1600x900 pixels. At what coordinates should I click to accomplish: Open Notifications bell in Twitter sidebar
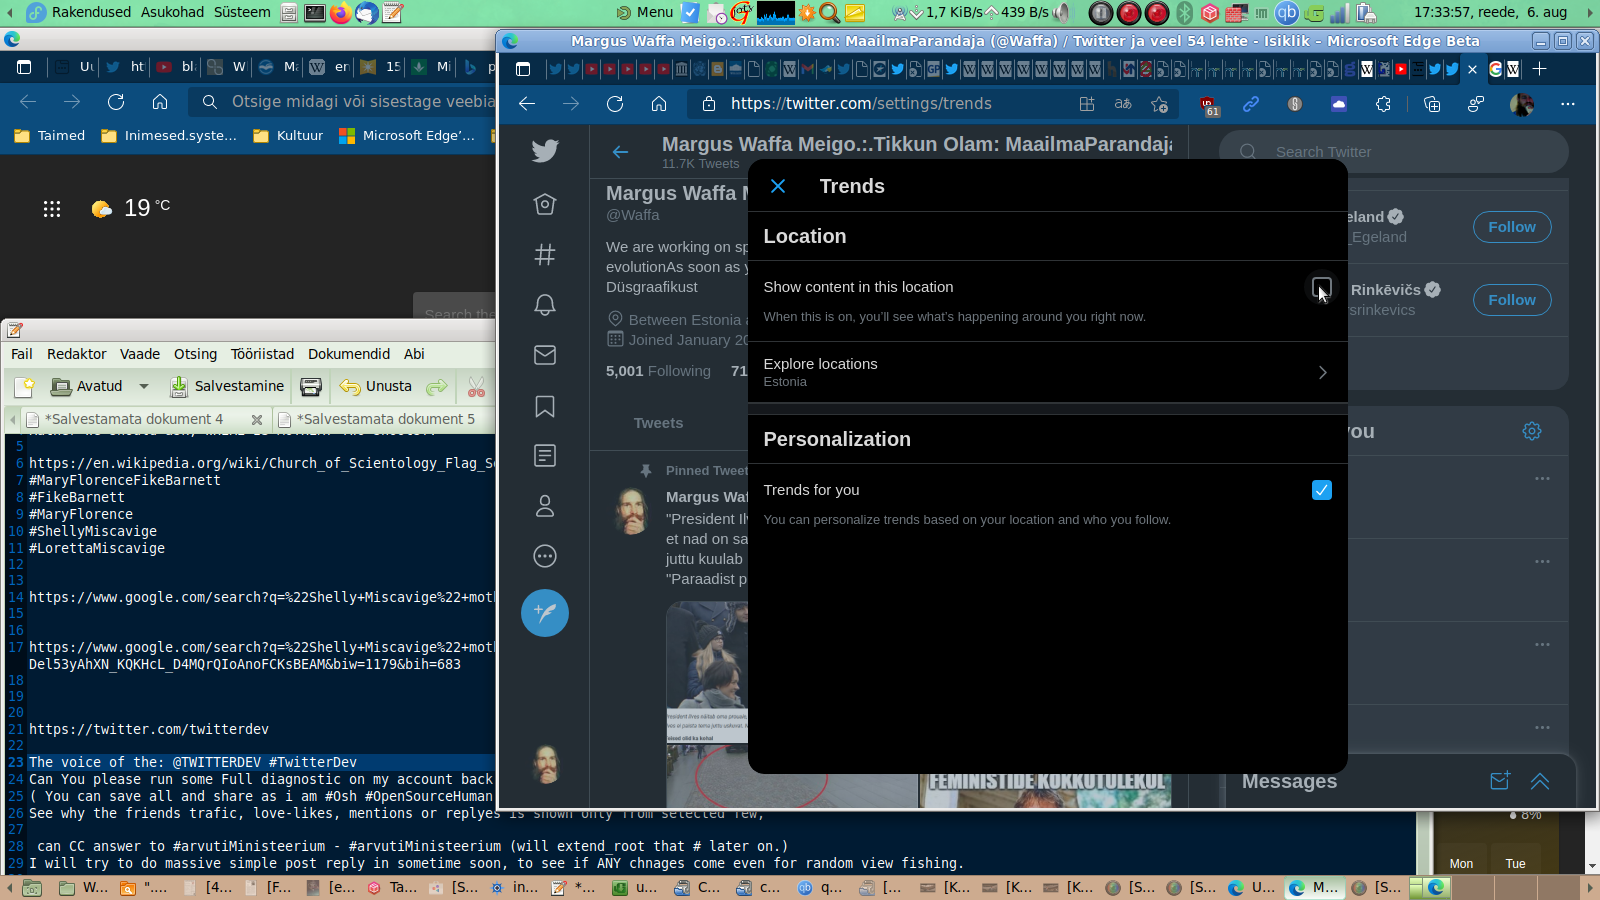545,305
